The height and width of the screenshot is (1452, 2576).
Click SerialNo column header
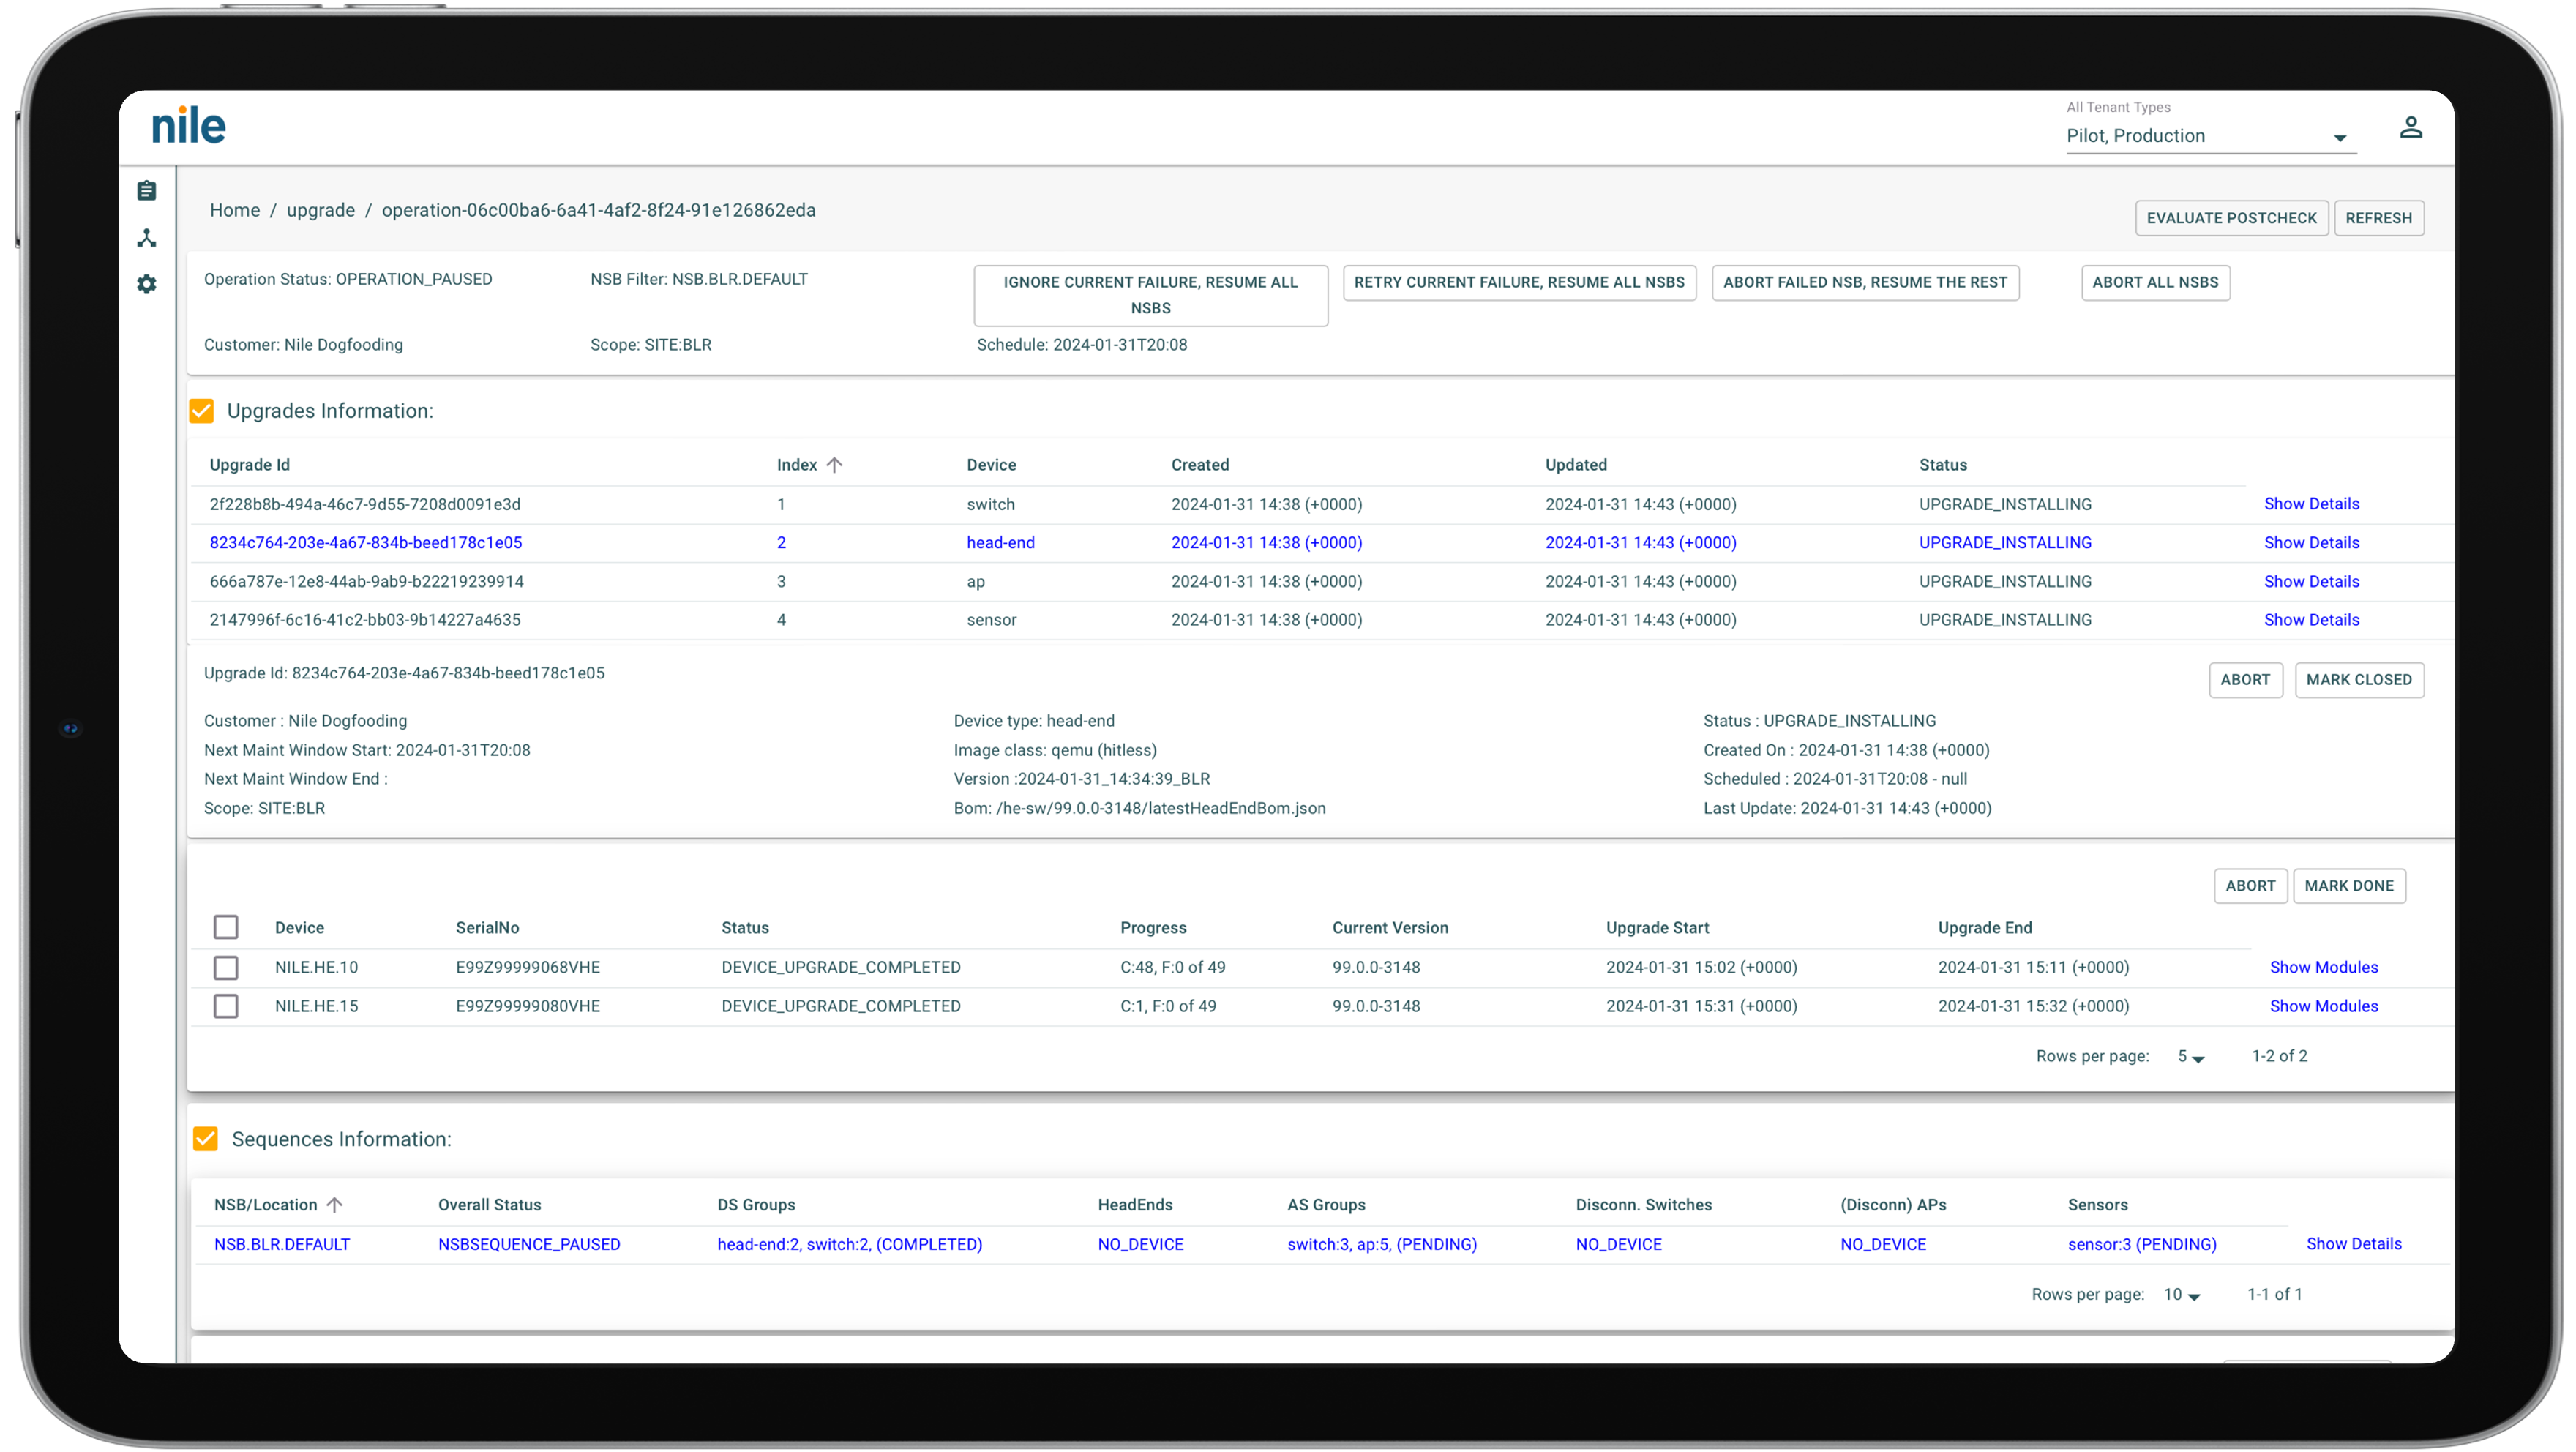click(487, 928)
